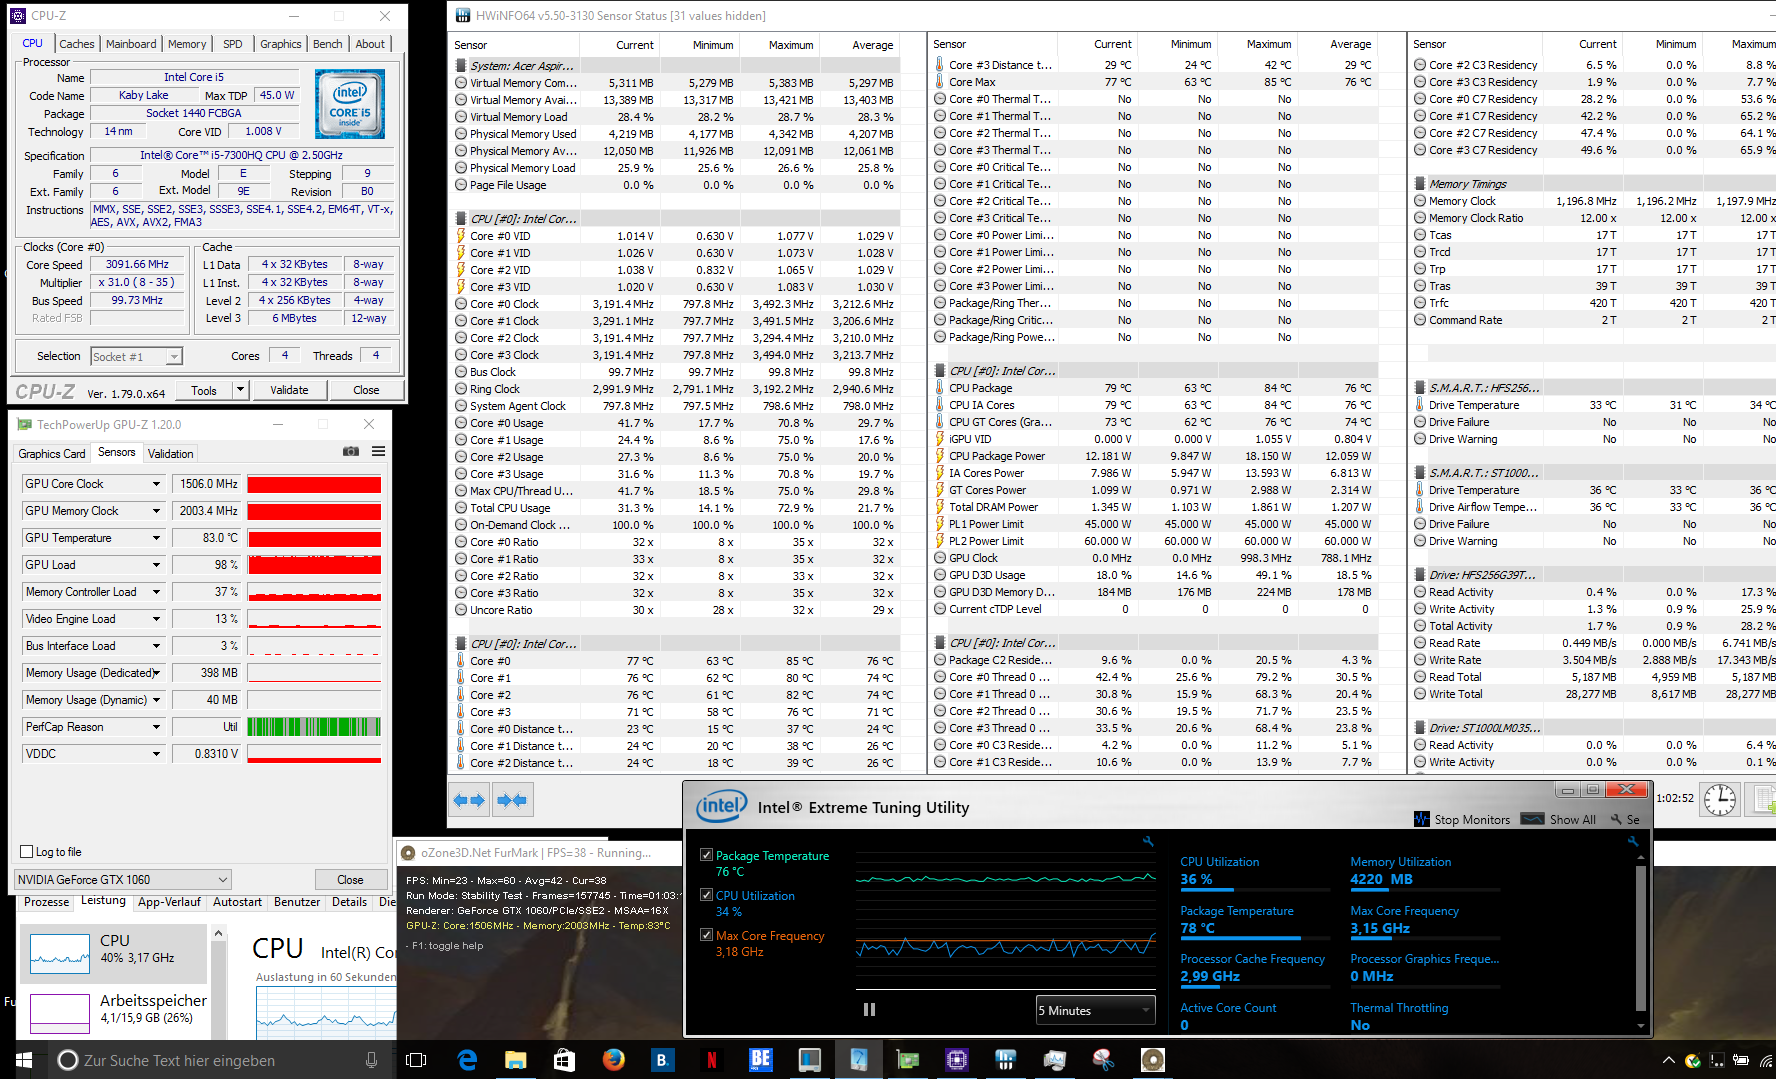
Task: Click HWiNFO collapse columns arrows icon
Action: [511, 800]
